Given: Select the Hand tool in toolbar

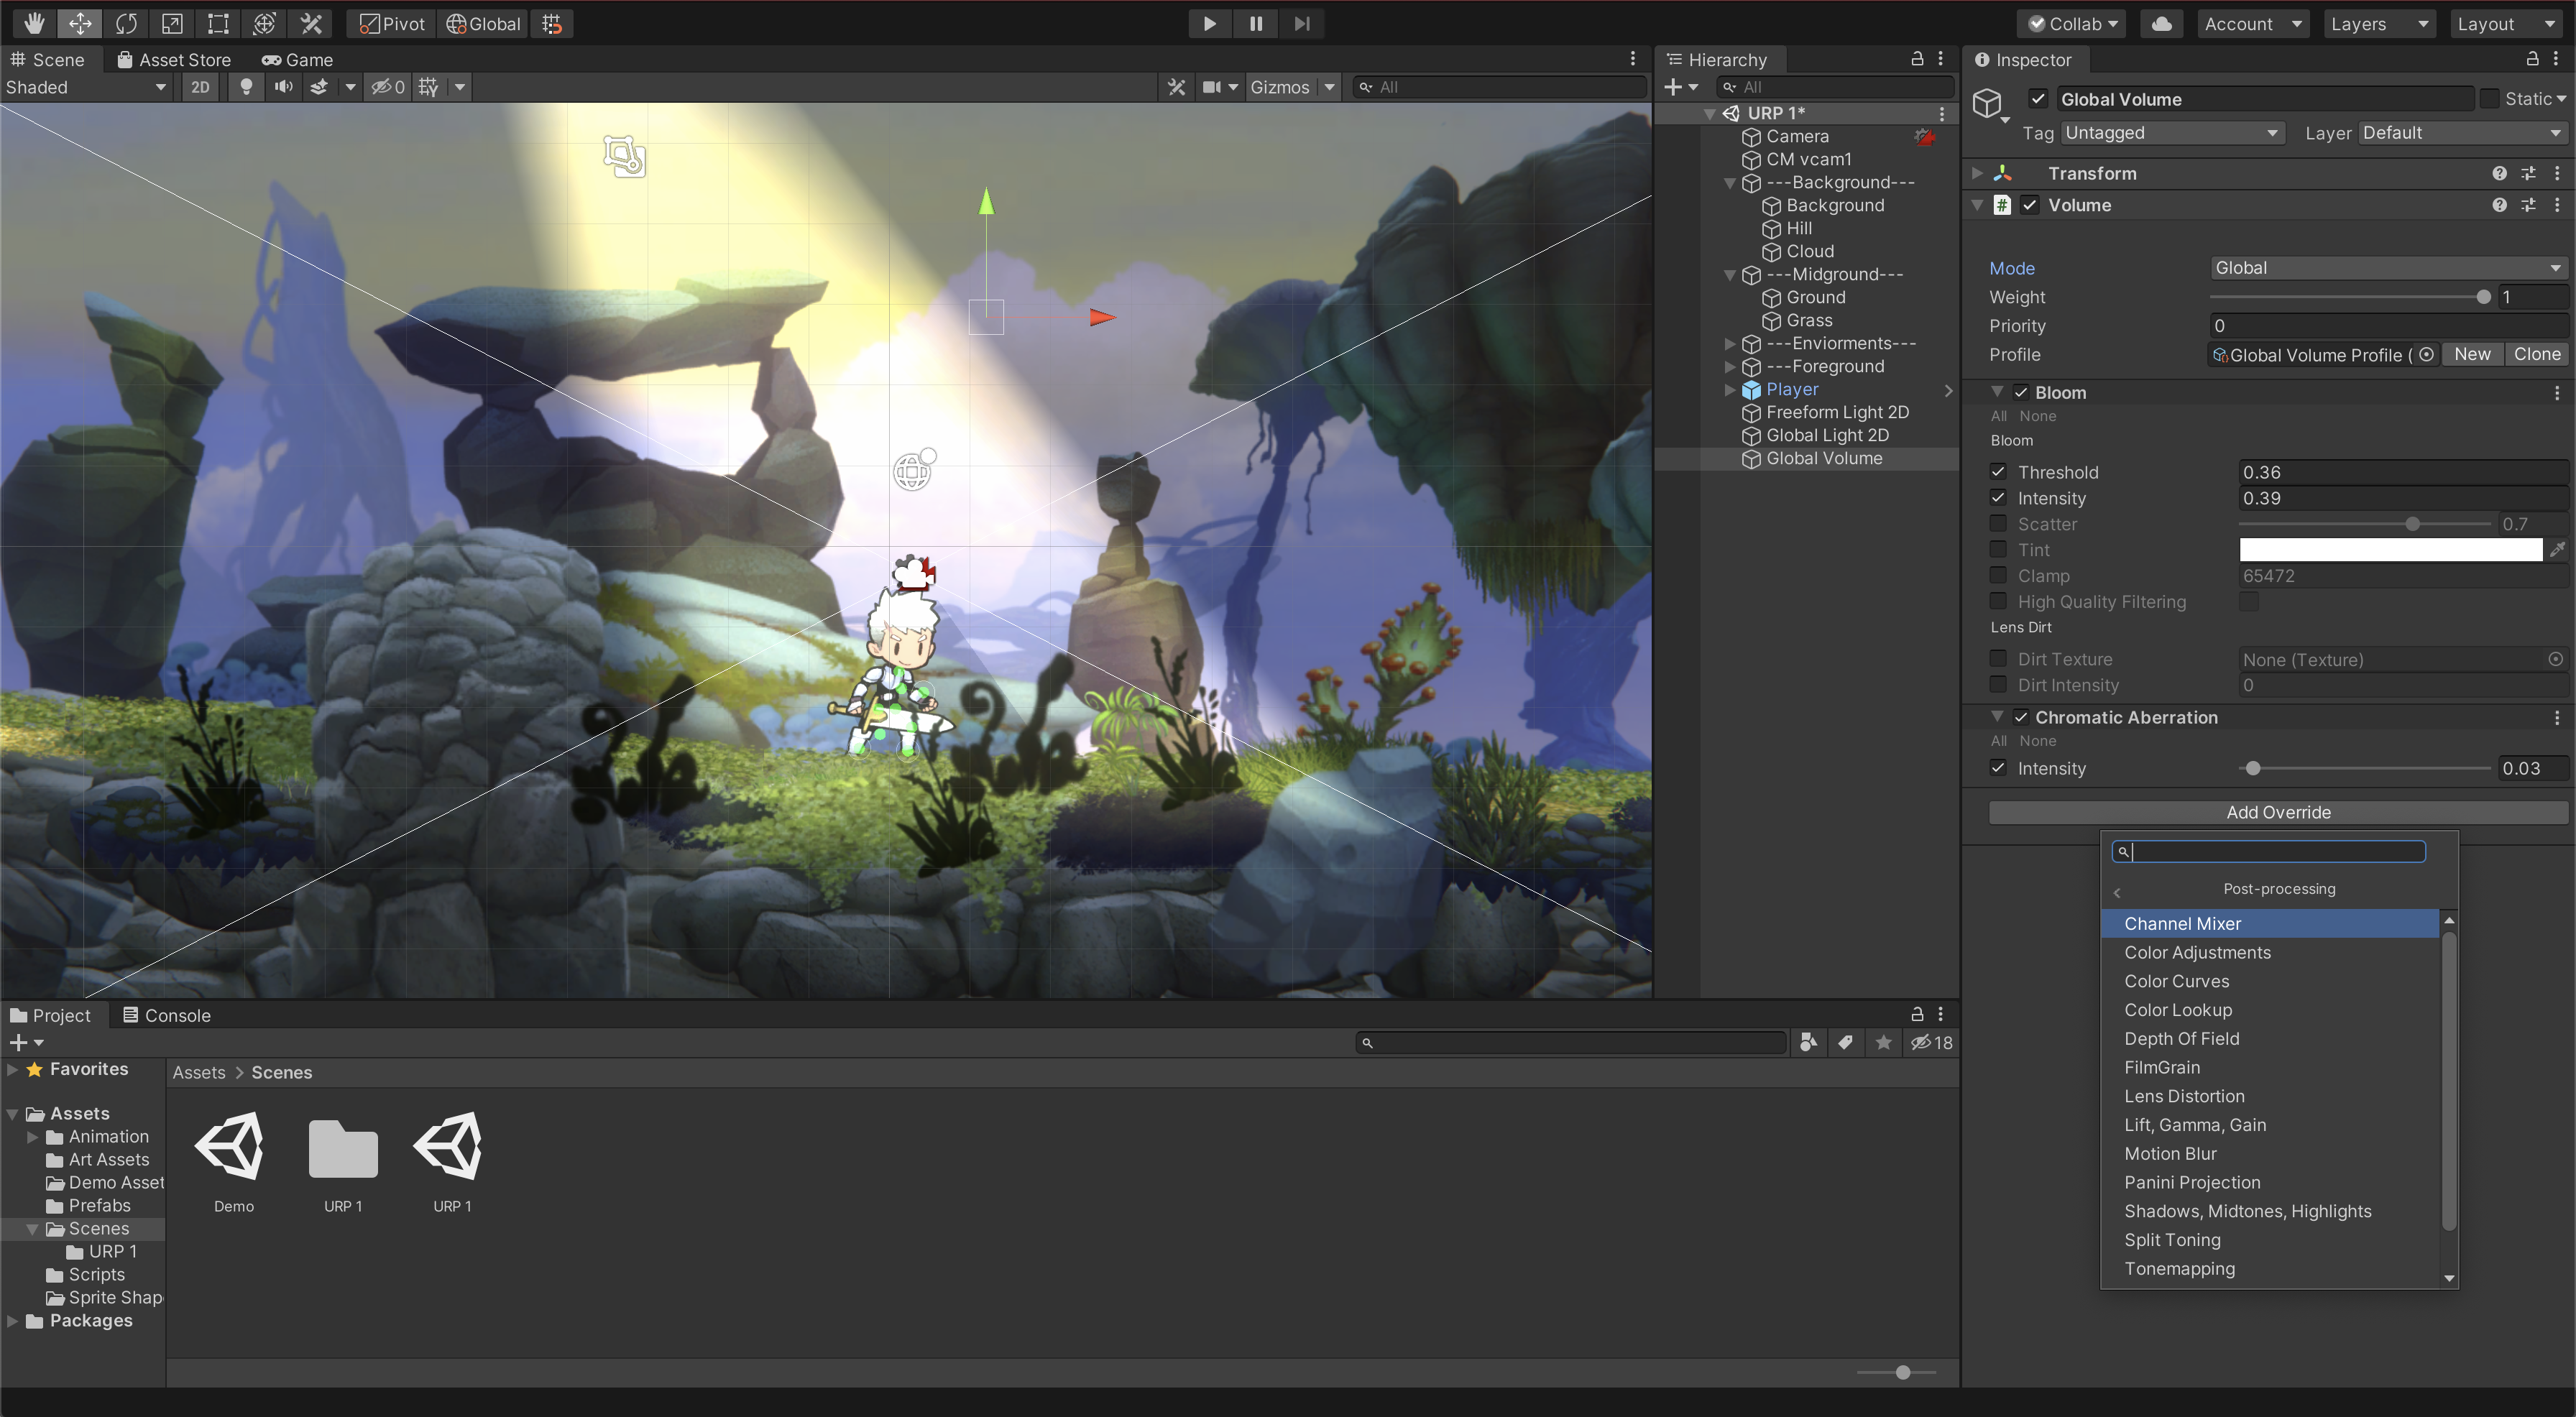Looking at the screenshot, I should pos(34,23).
